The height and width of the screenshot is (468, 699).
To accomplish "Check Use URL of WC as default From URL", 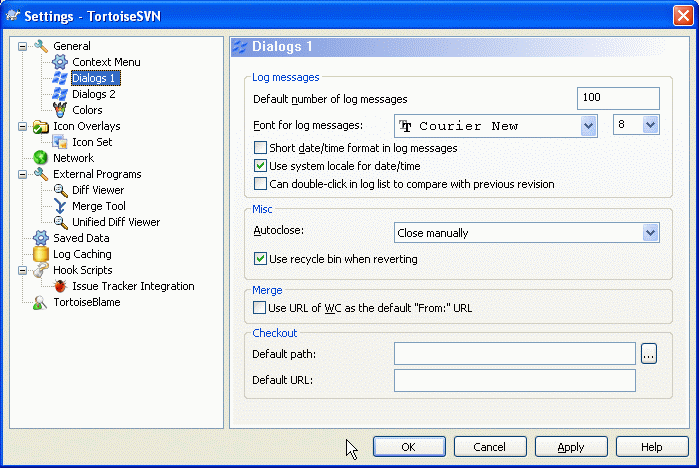I will point(259,308).
